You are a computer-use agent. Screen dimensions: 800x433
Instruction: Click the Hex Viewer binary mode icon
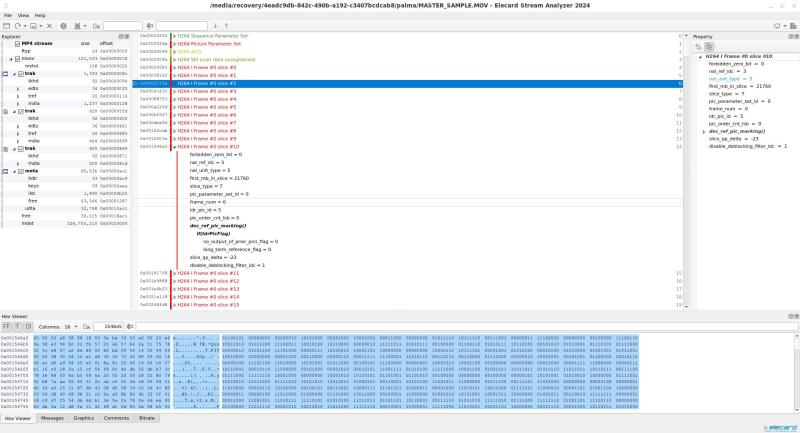coord(28,326)
